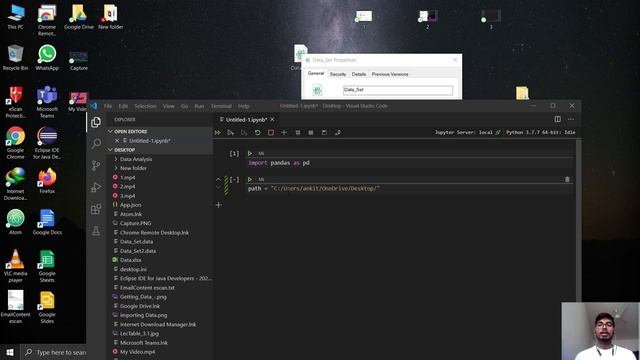Open the Explorer view in activity bar

[96, 122]
